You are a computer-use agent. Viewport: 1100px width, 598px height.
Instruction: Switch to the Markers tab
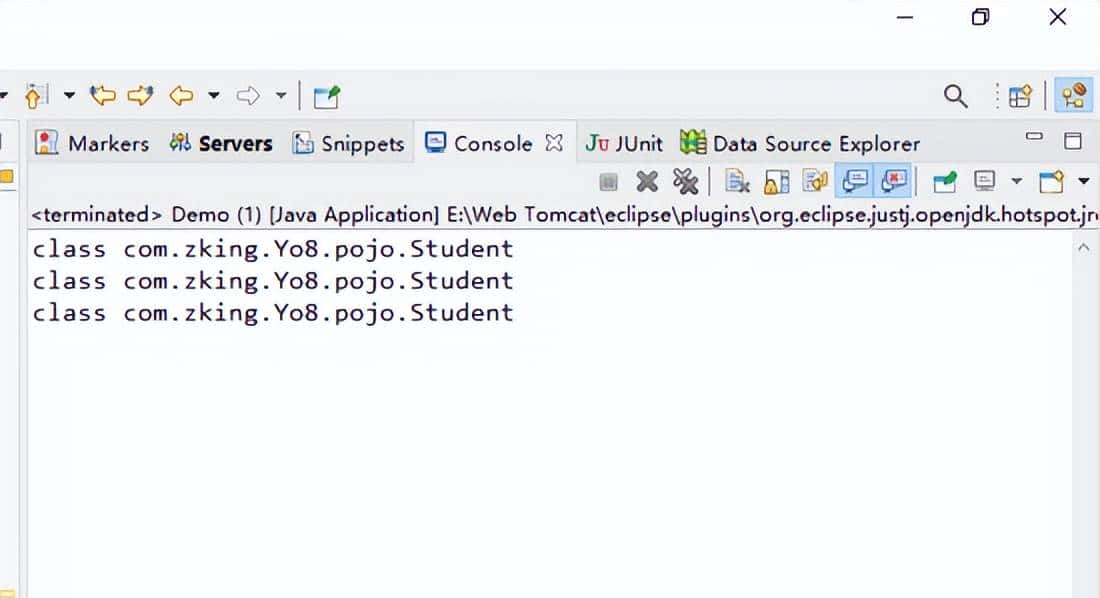(x=92, y=143)
